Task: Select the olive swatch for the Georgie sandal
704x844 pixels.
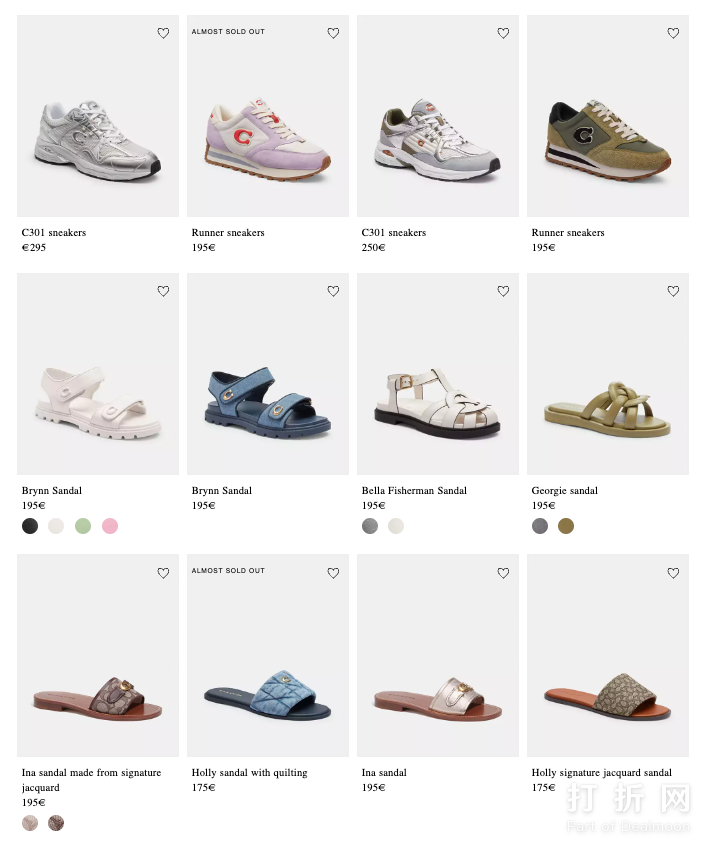Action: pyautogui.click(x=566, y=526)
